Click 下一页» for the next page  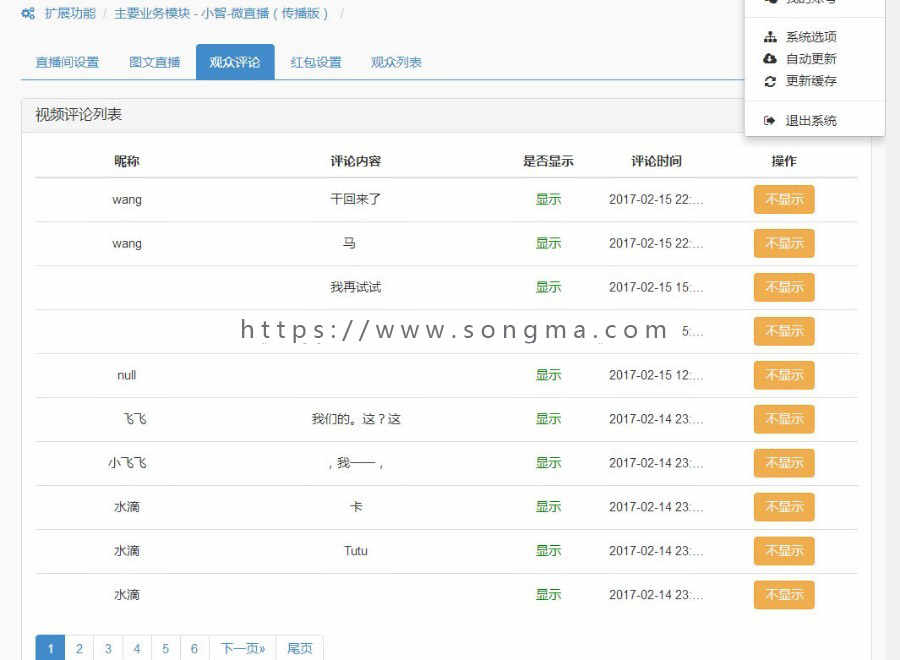[x=243, y=649]
